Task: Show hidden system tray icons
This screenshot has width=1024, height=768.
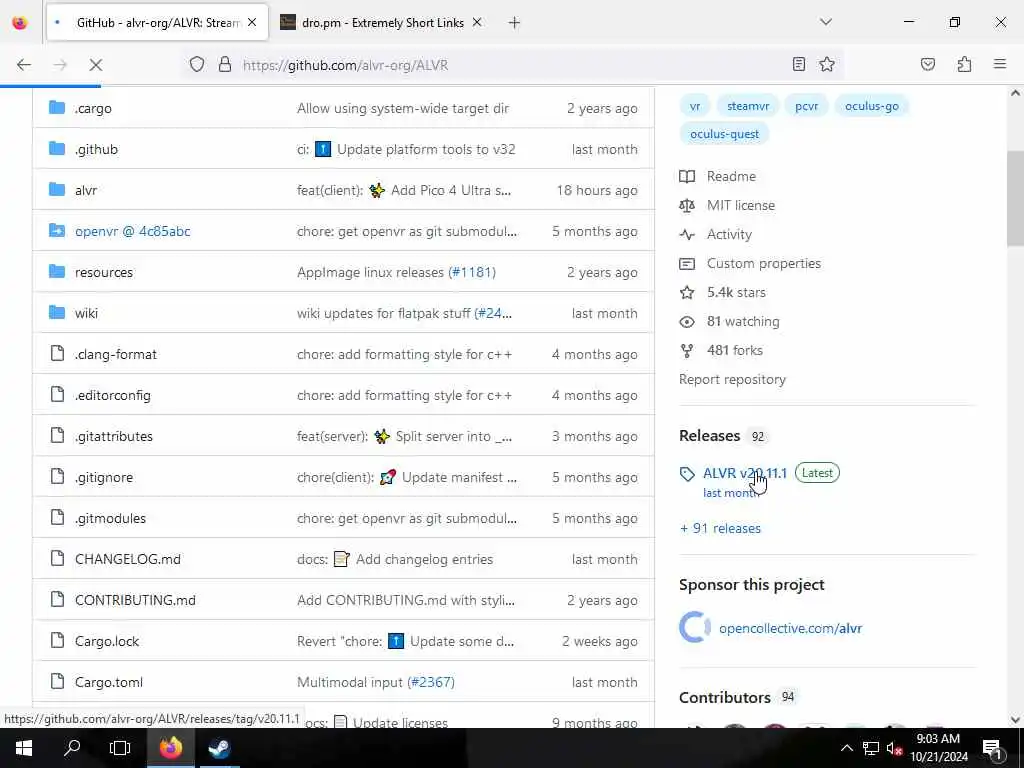Action: point(846,748)
